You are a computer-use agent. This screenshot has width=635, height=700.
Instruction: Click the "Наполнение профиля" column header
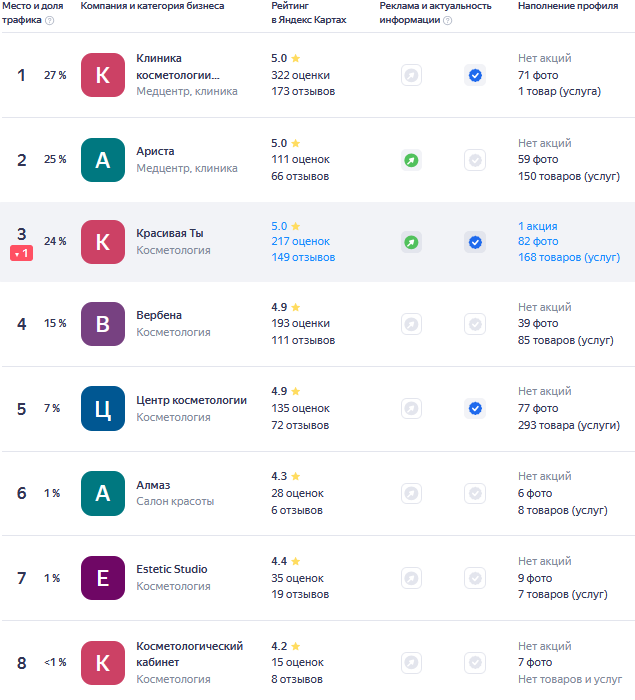pyautogui.click(x=568, y=6)
